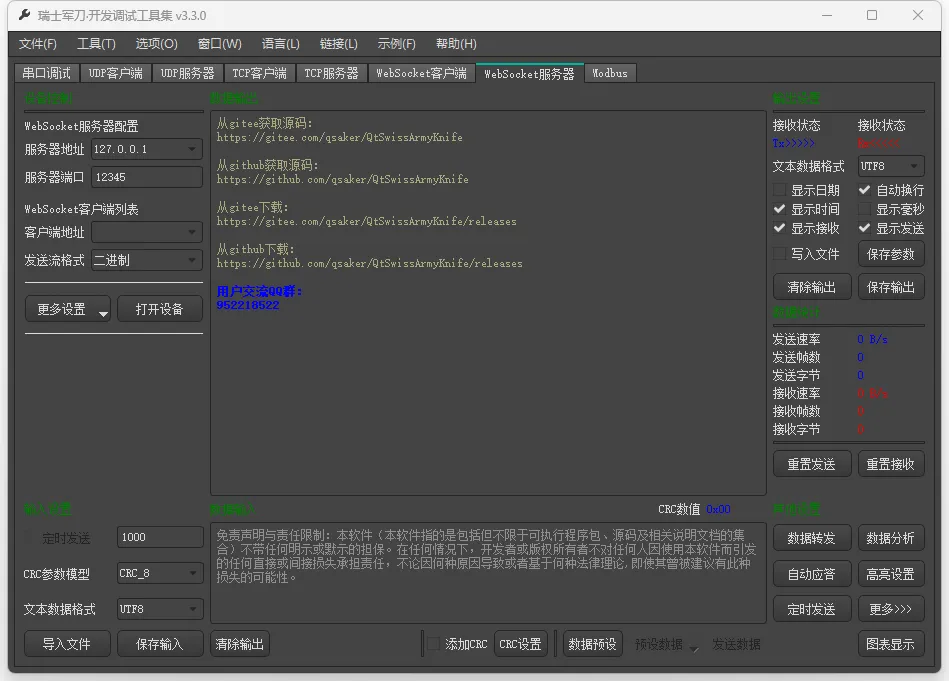Screen dimensions: 949x681
Task: Open the CRC参数模型 CRC_8 dropdown
Action: pyautogui.click(x=160, y=573)
